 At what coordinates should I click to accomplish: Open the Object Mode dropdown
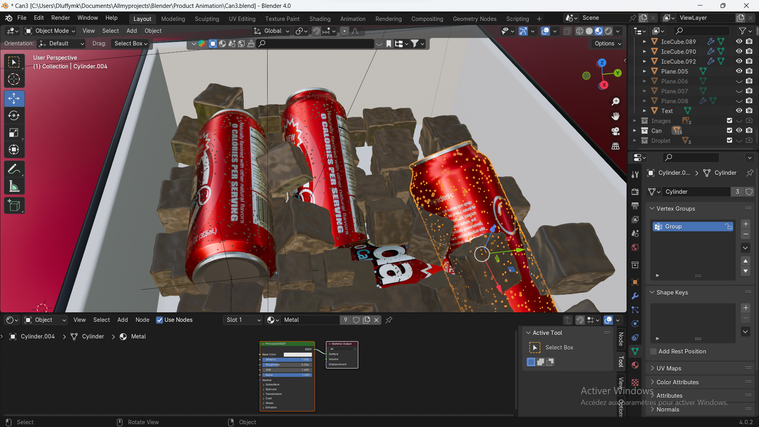50,31
